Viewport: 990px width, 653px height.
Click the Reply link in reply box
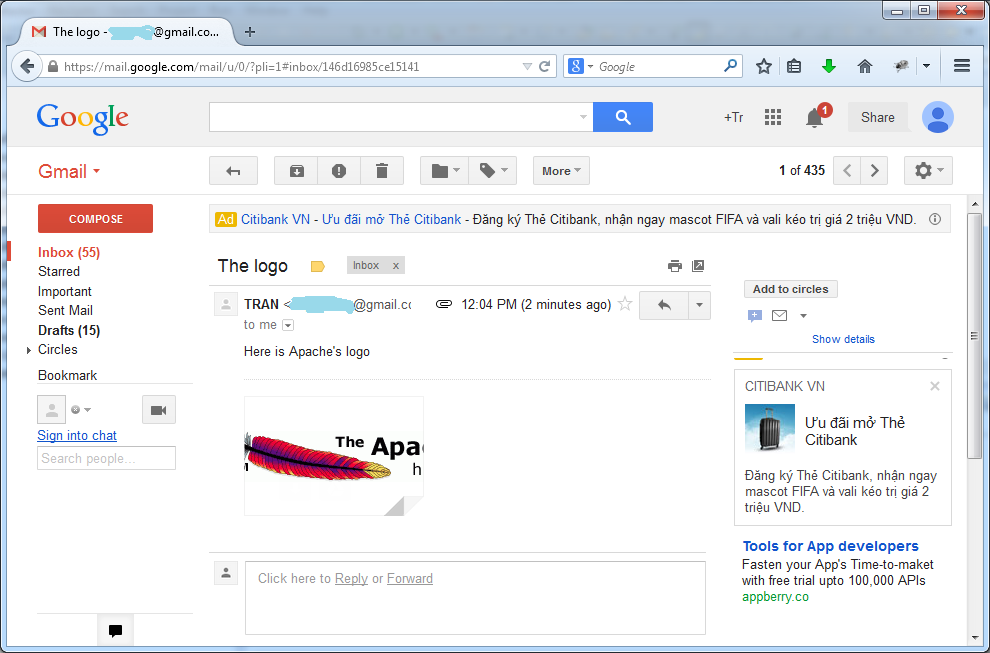(351, 578)
